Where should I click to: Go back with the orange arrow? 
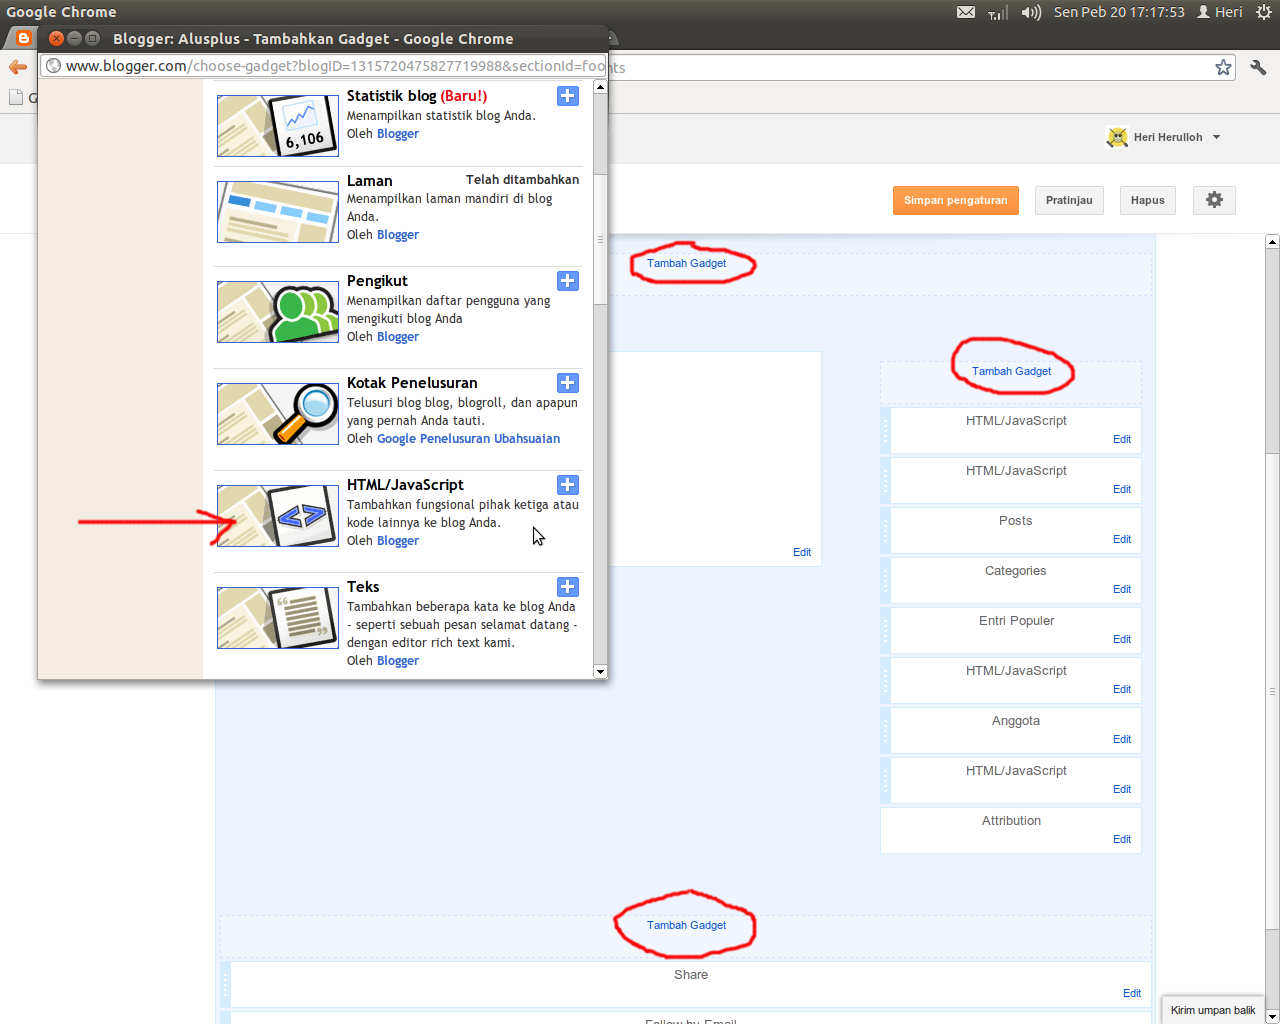point(18,67)
